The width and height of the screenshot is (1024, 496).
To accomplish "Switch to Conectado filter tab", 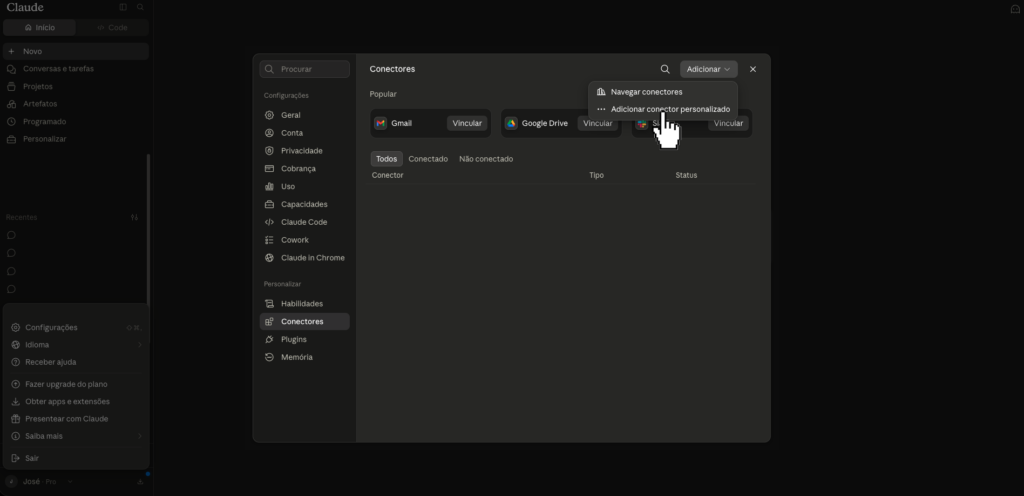I will [x=428, y=159].
